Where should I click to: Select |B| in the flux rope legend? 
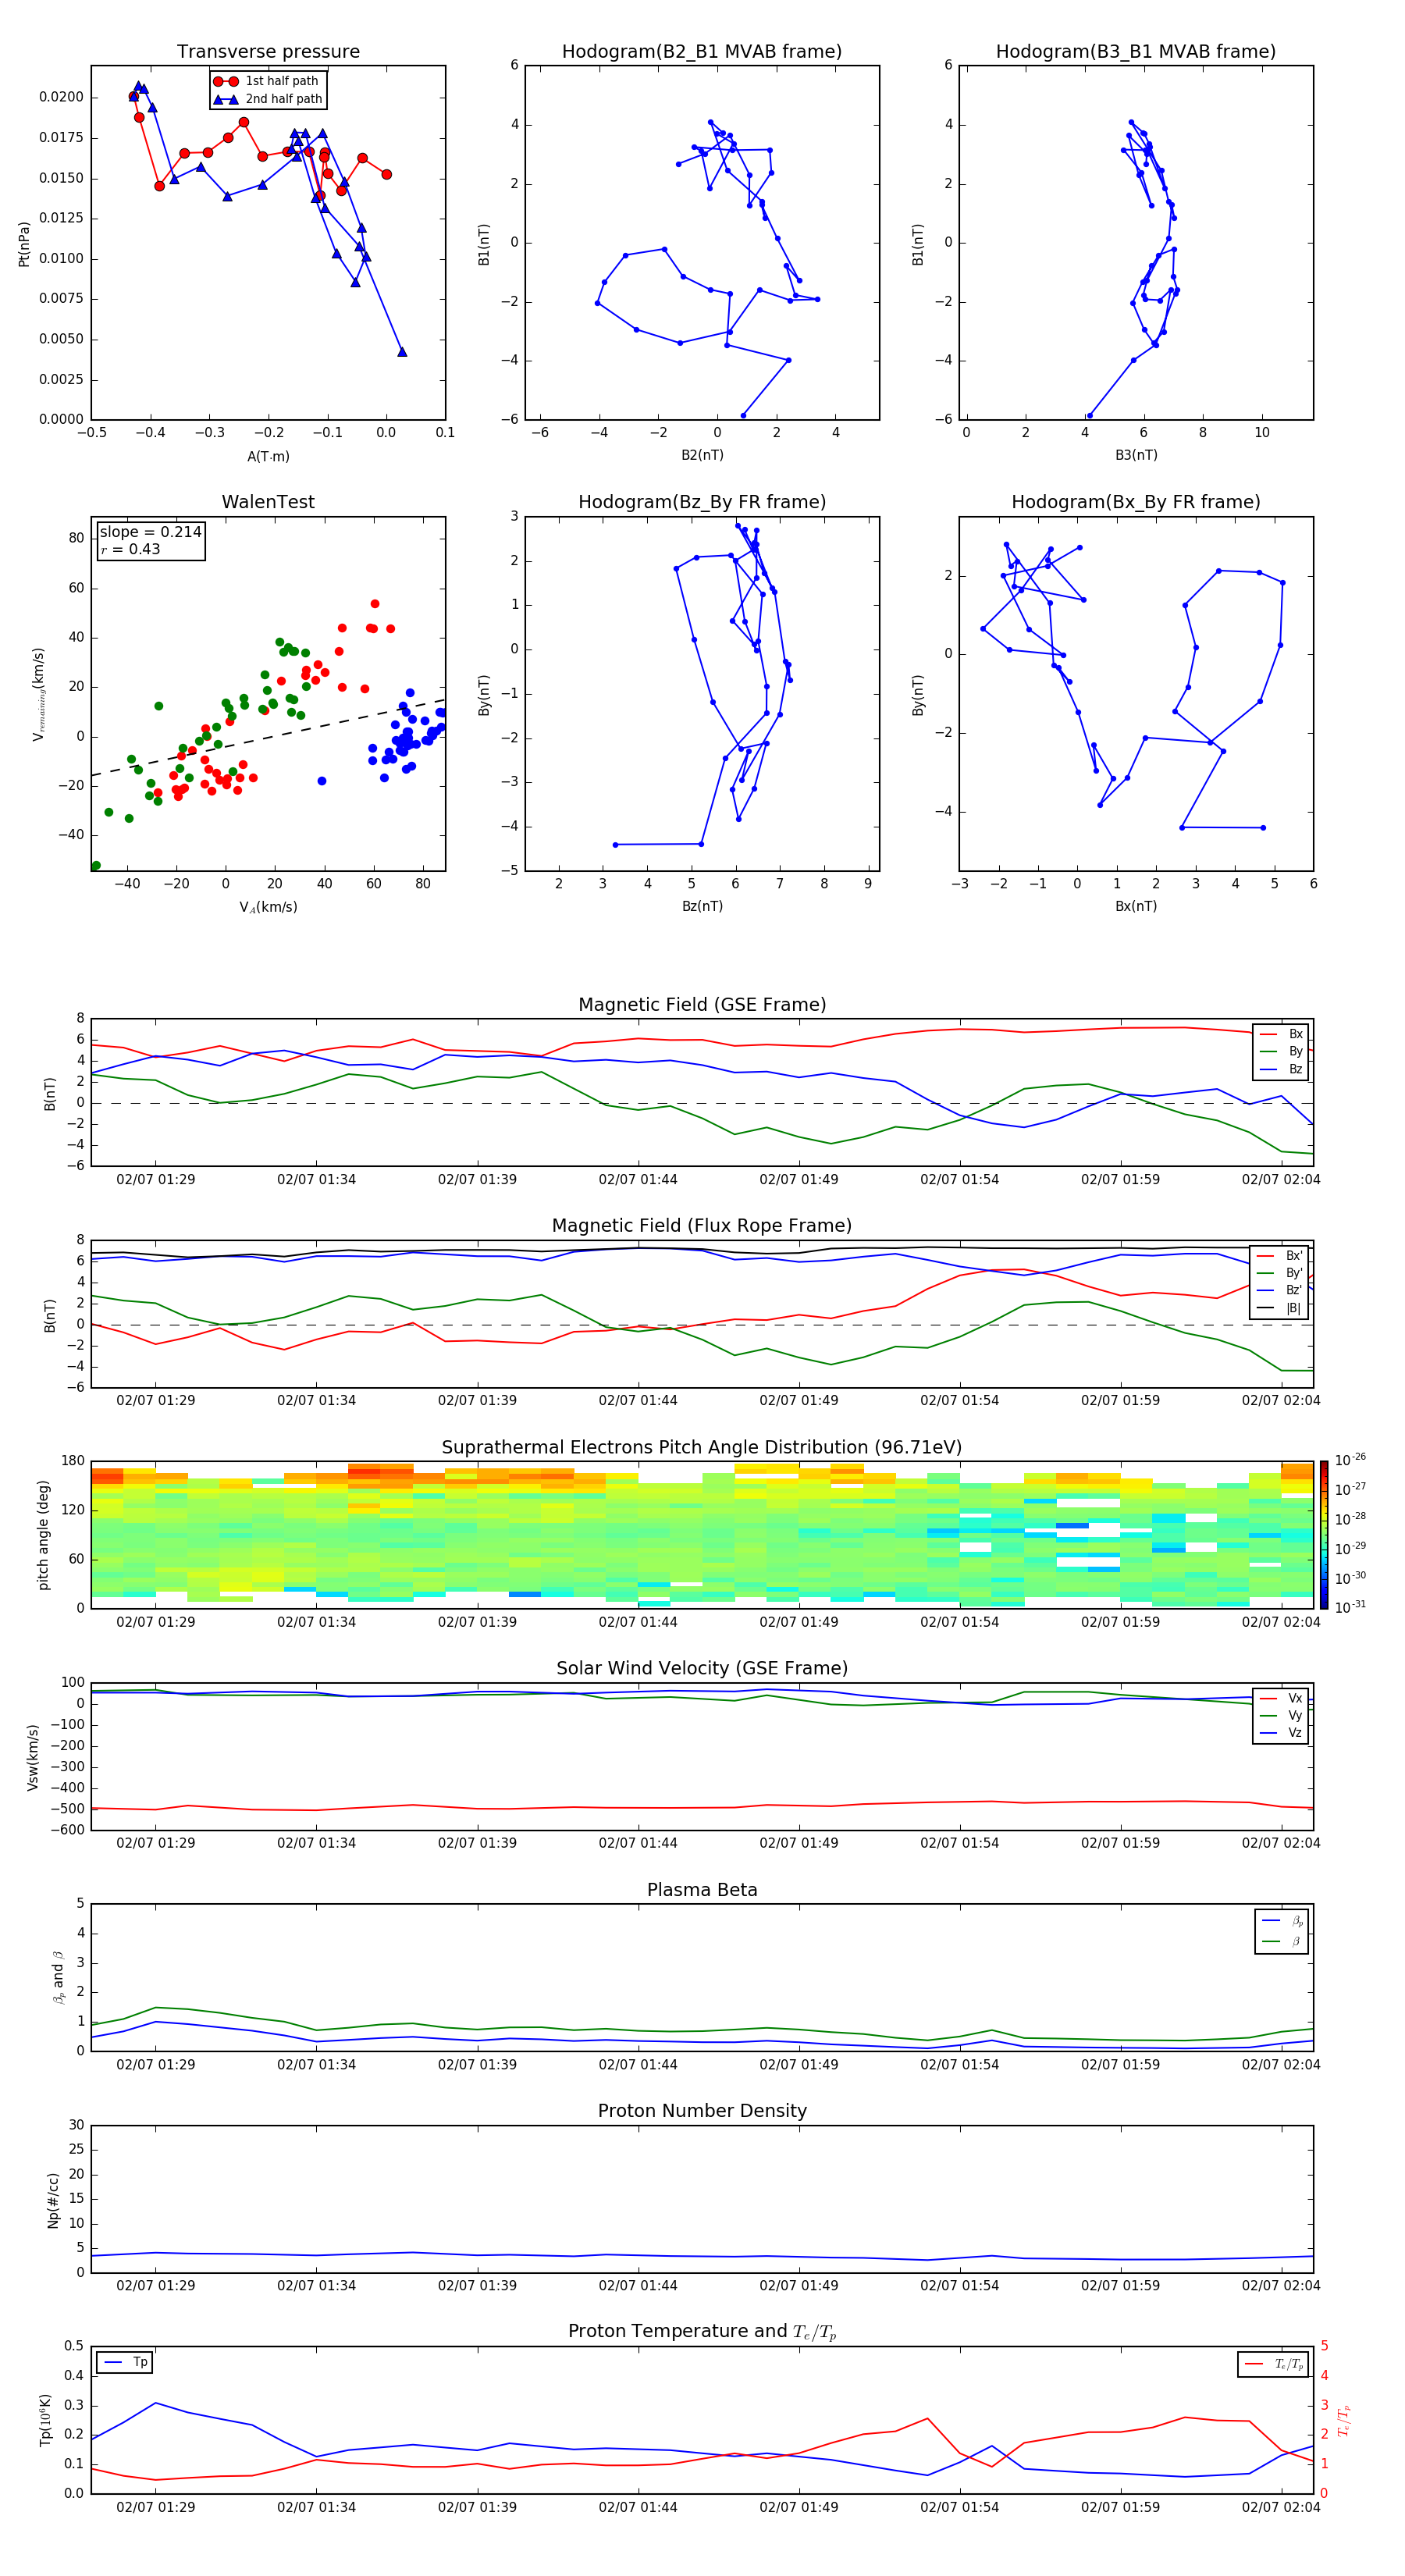(1280, 1308)
